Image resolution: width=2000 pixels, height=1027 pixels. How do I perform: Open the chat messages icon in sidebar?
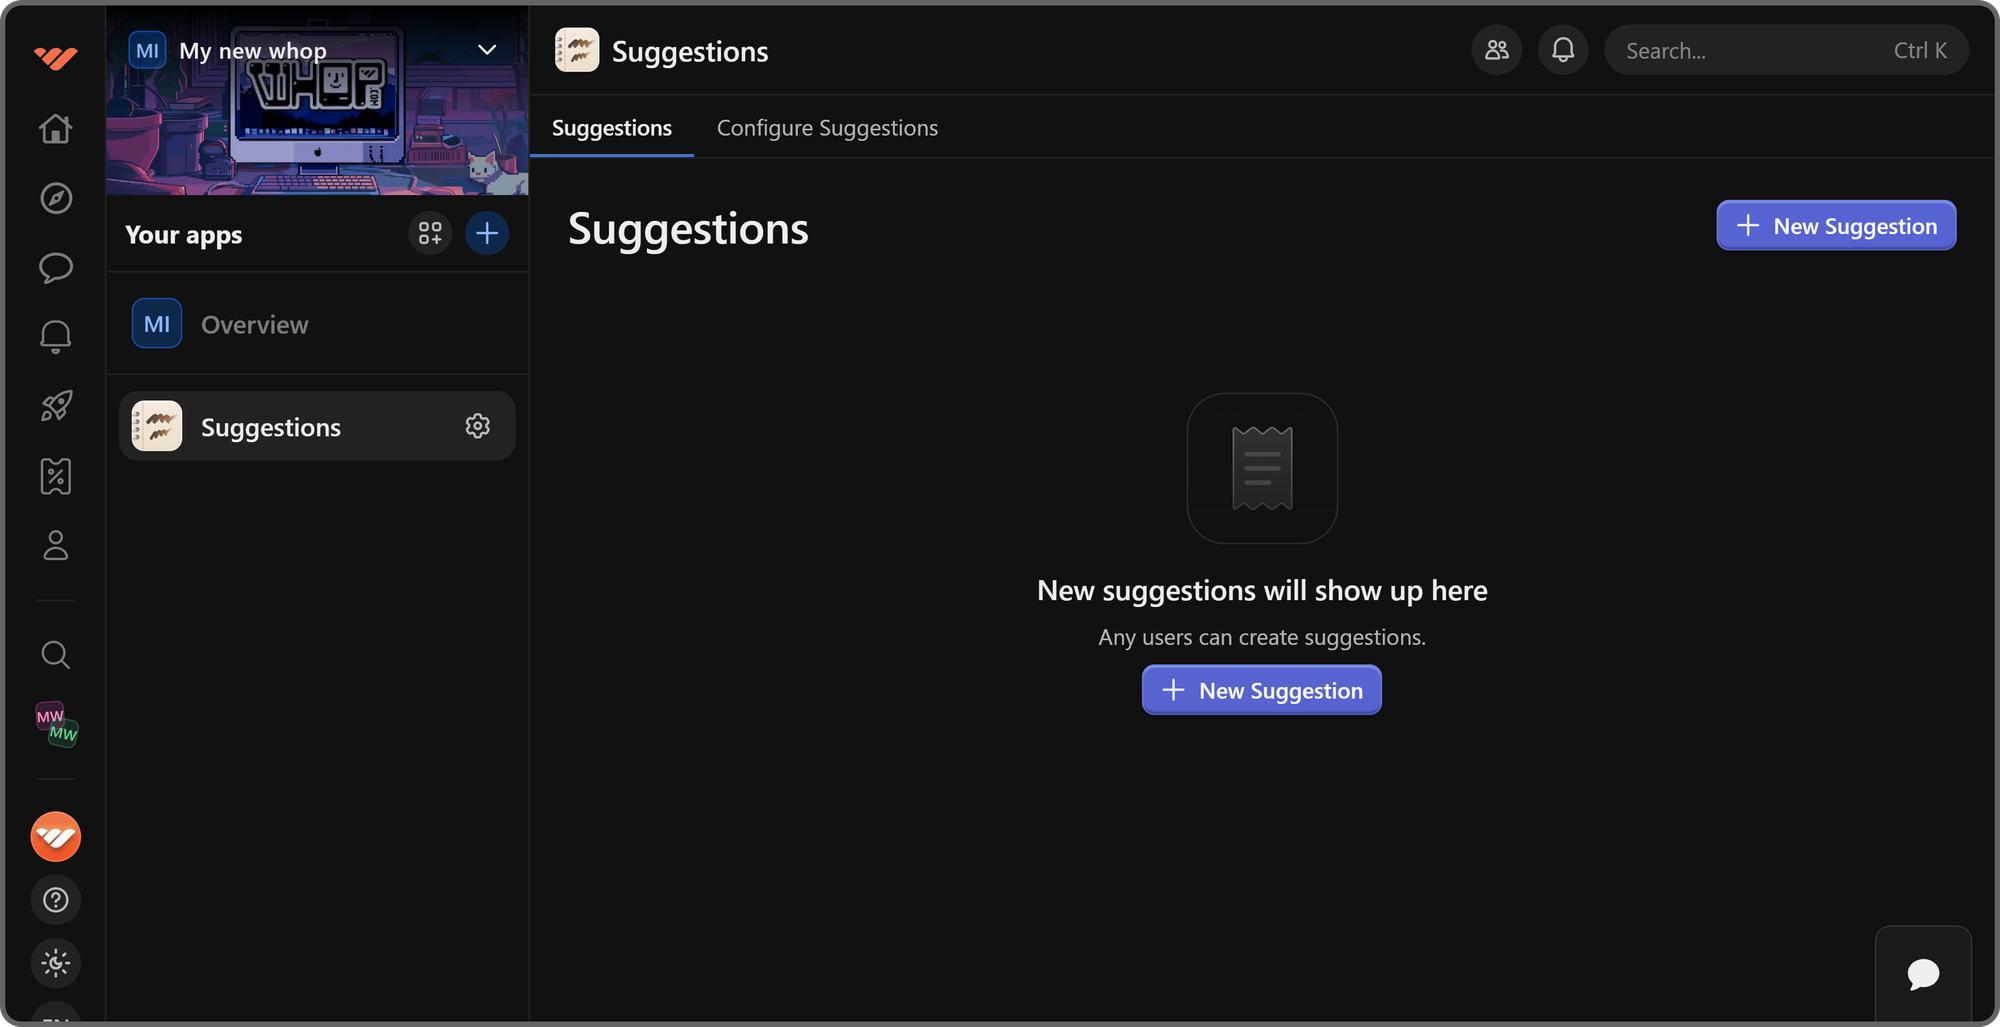click(56, 268)
